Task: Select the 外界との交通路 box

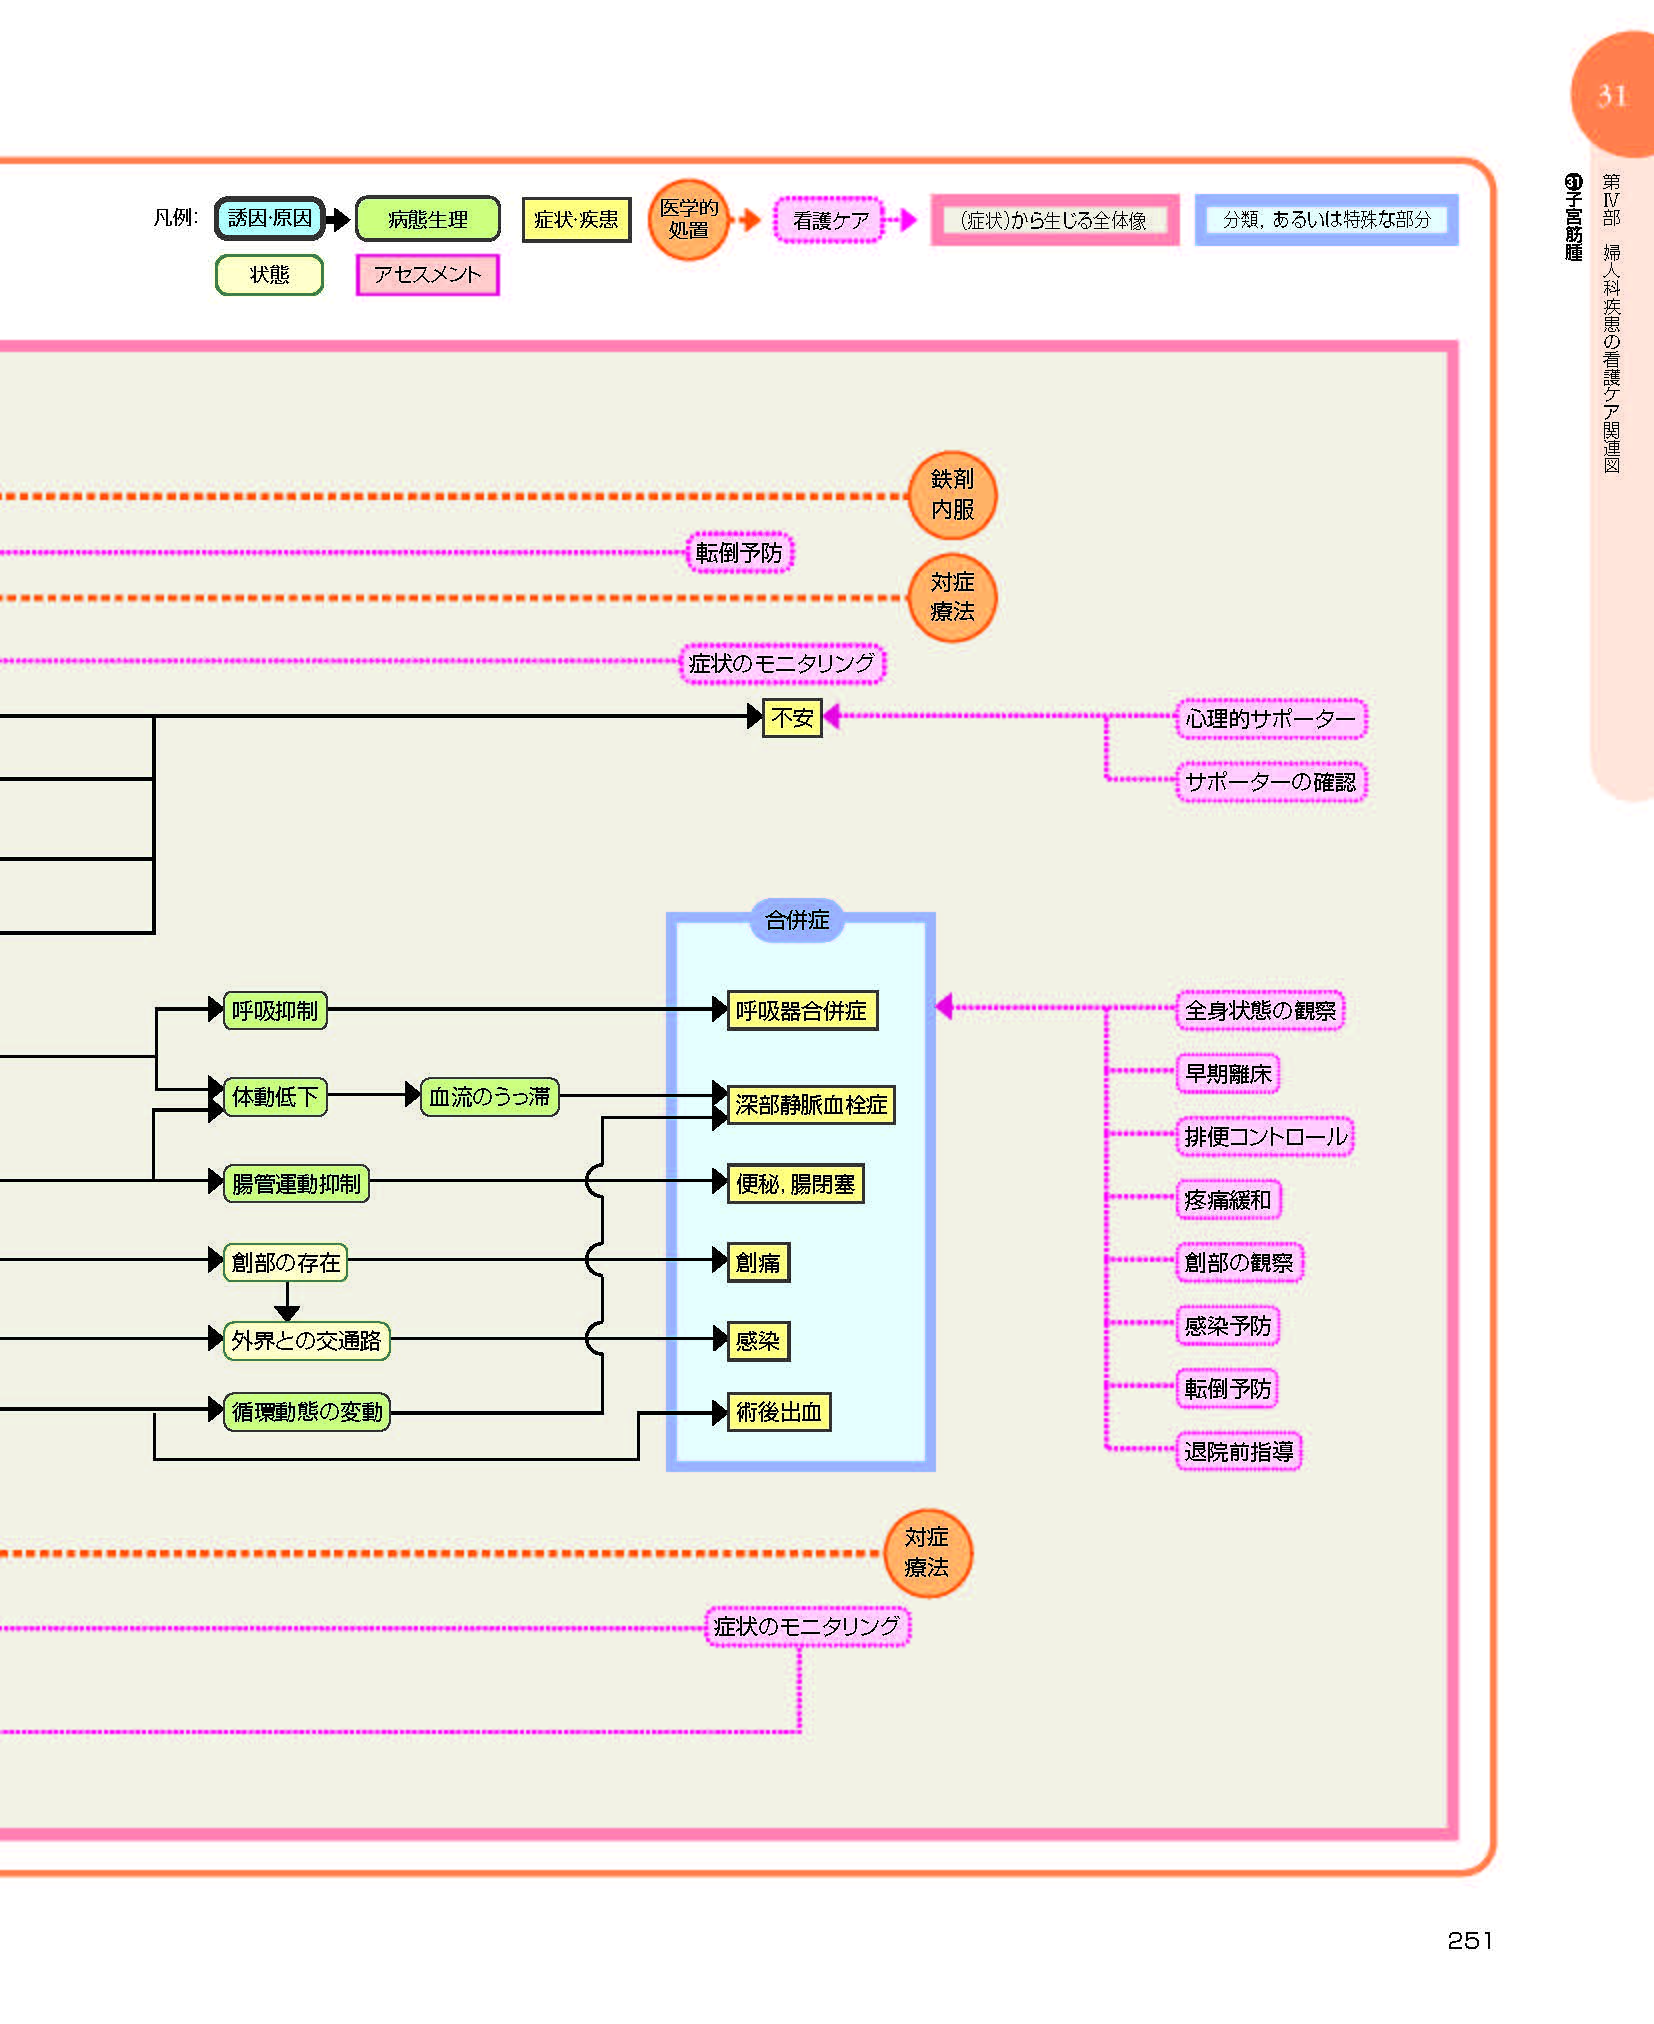Action: pyautogui.click(x=306, y=1340)
